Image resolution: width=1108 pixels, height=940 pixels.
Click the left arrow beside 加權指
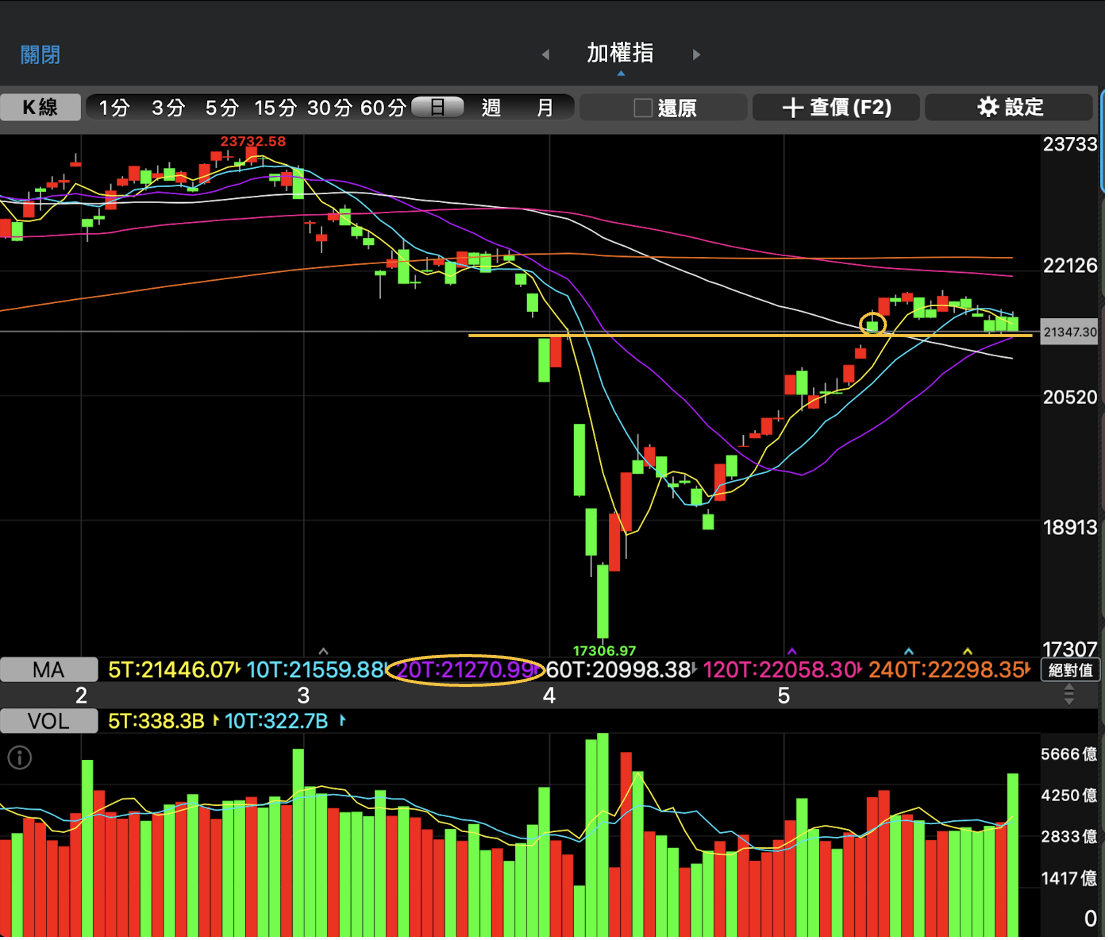(545, 55)
